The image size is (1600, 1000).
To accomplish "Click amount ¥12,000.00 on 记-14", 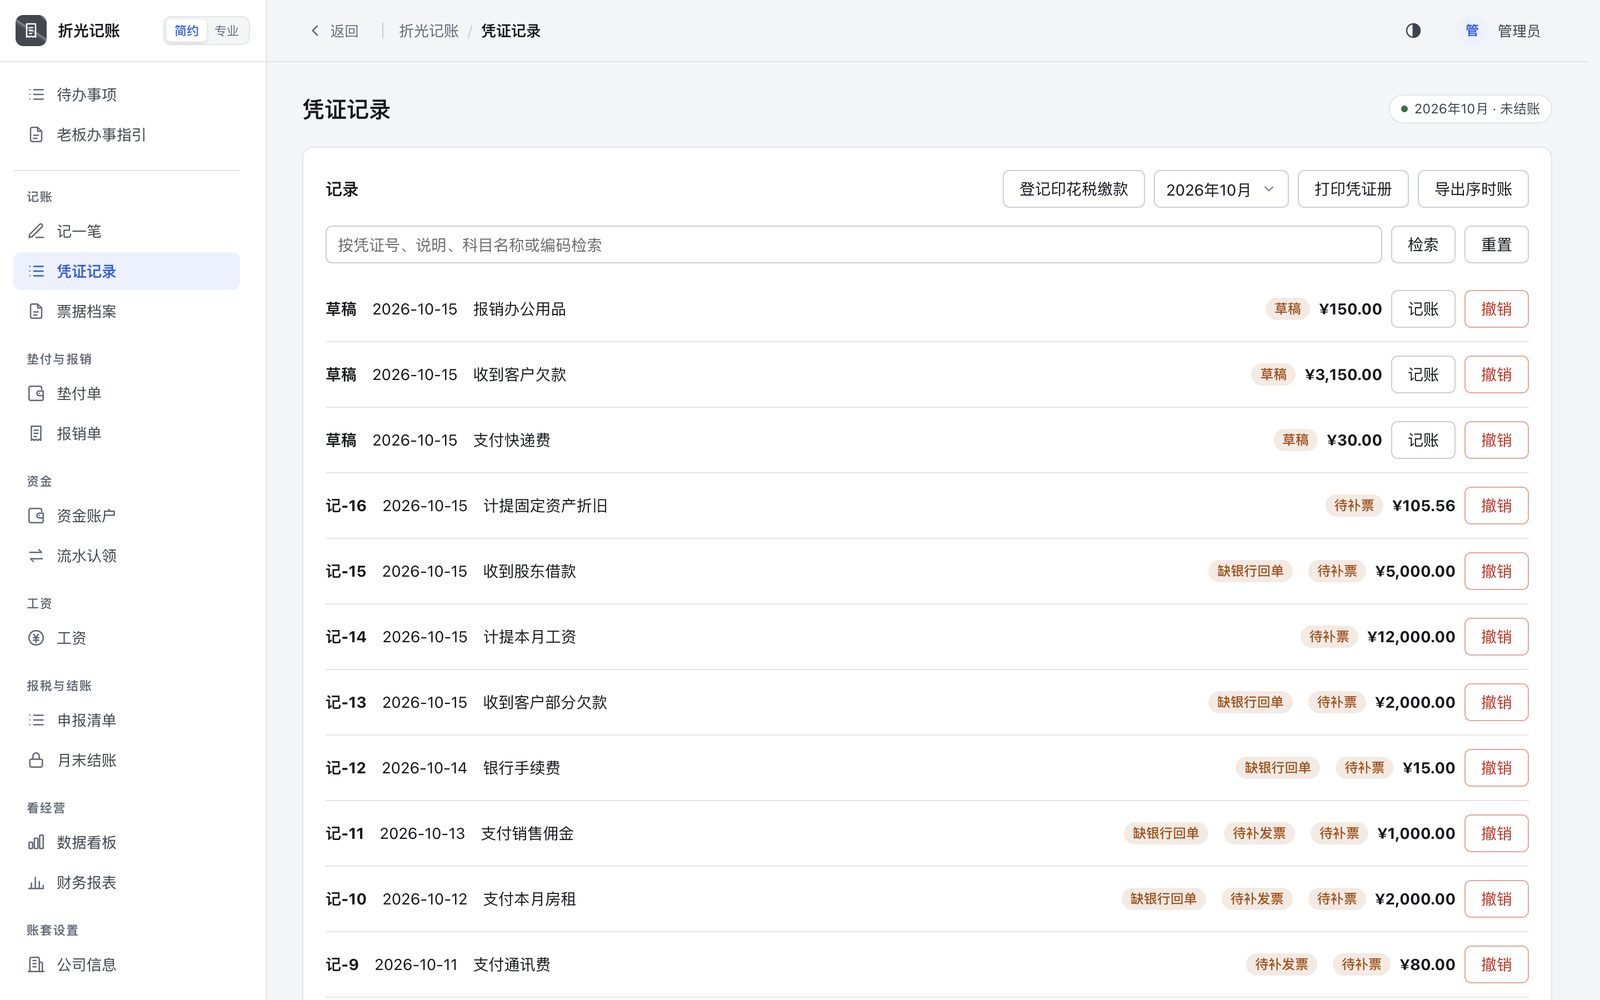I will click(x=1411, y=637).
